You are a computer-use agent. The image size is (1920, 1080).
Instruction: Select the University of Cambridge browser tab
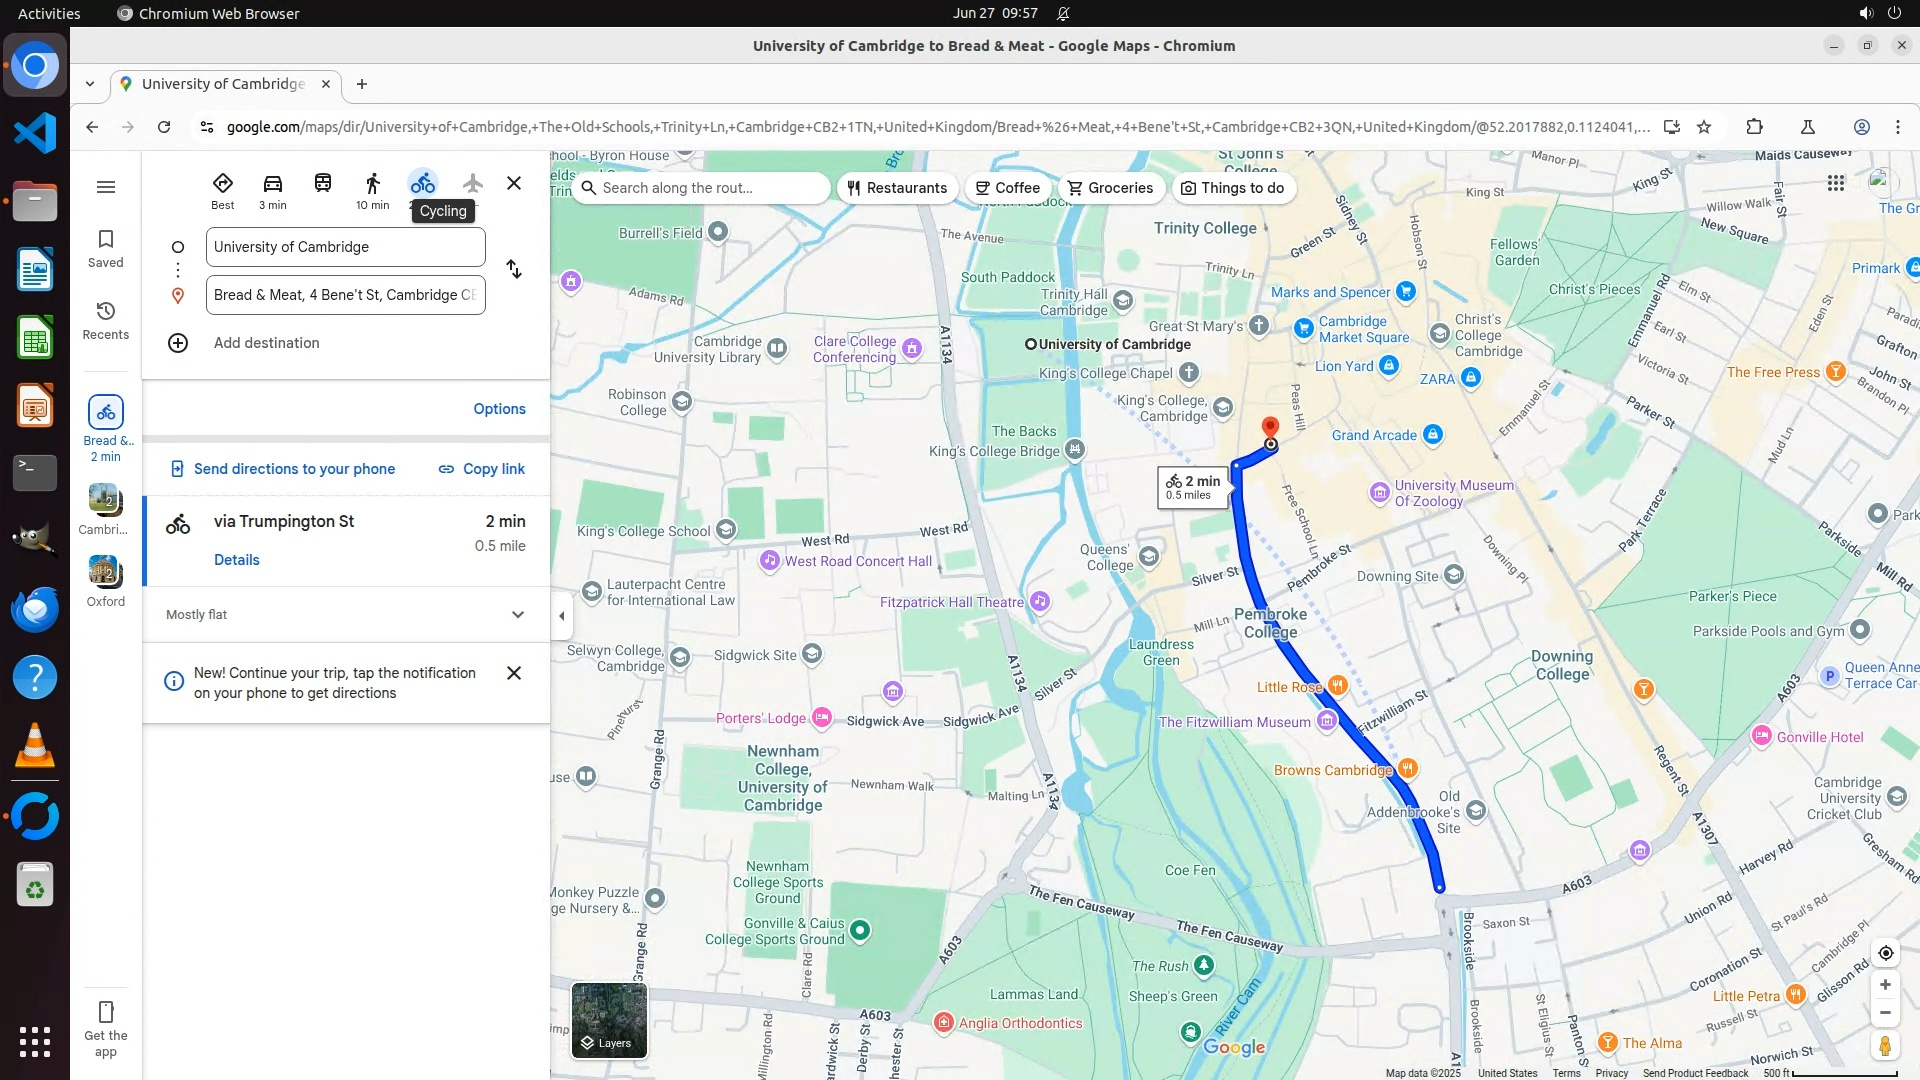click(x=224, y=84)
